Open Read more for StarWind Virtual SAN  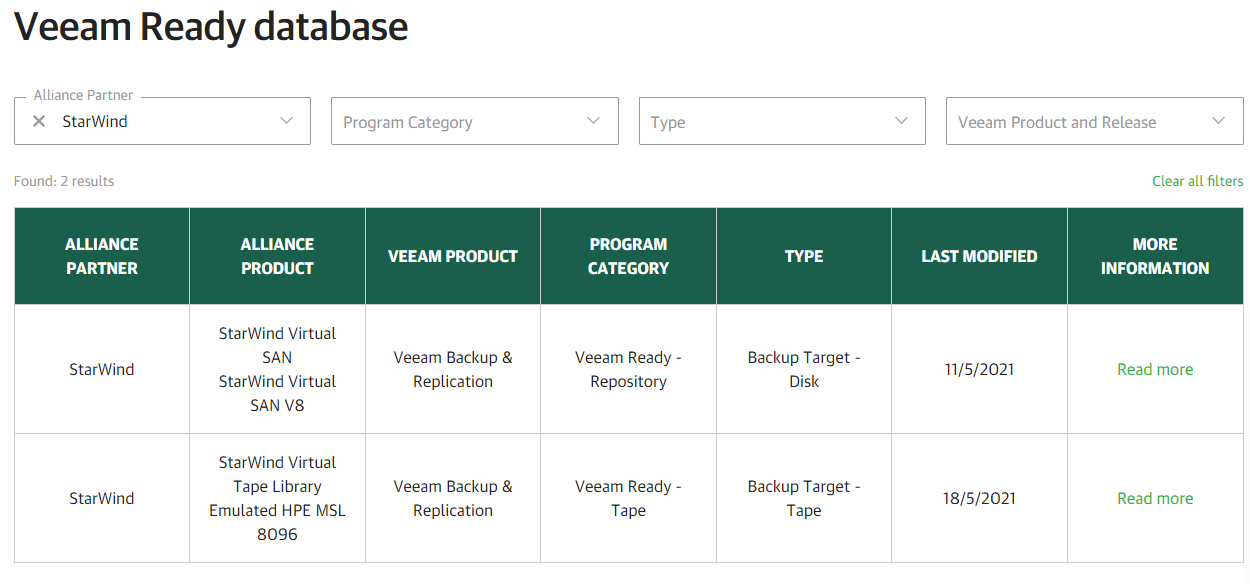(1154, 369)
